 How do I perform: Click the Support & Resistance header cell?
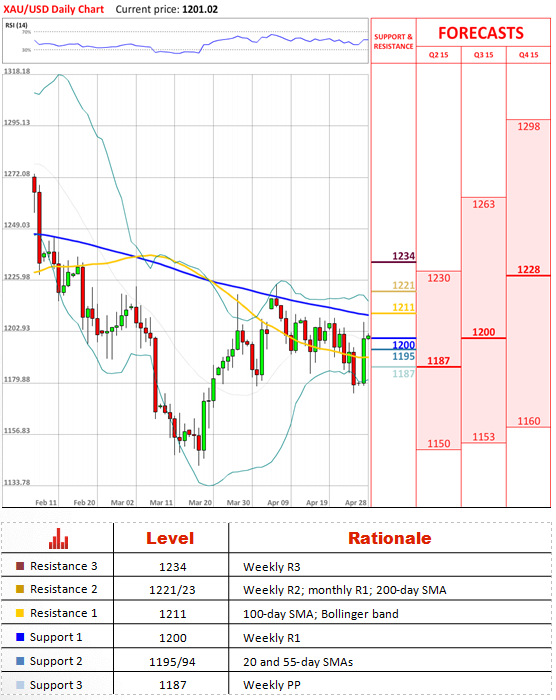pyautogui.click(x=393, y=41)
